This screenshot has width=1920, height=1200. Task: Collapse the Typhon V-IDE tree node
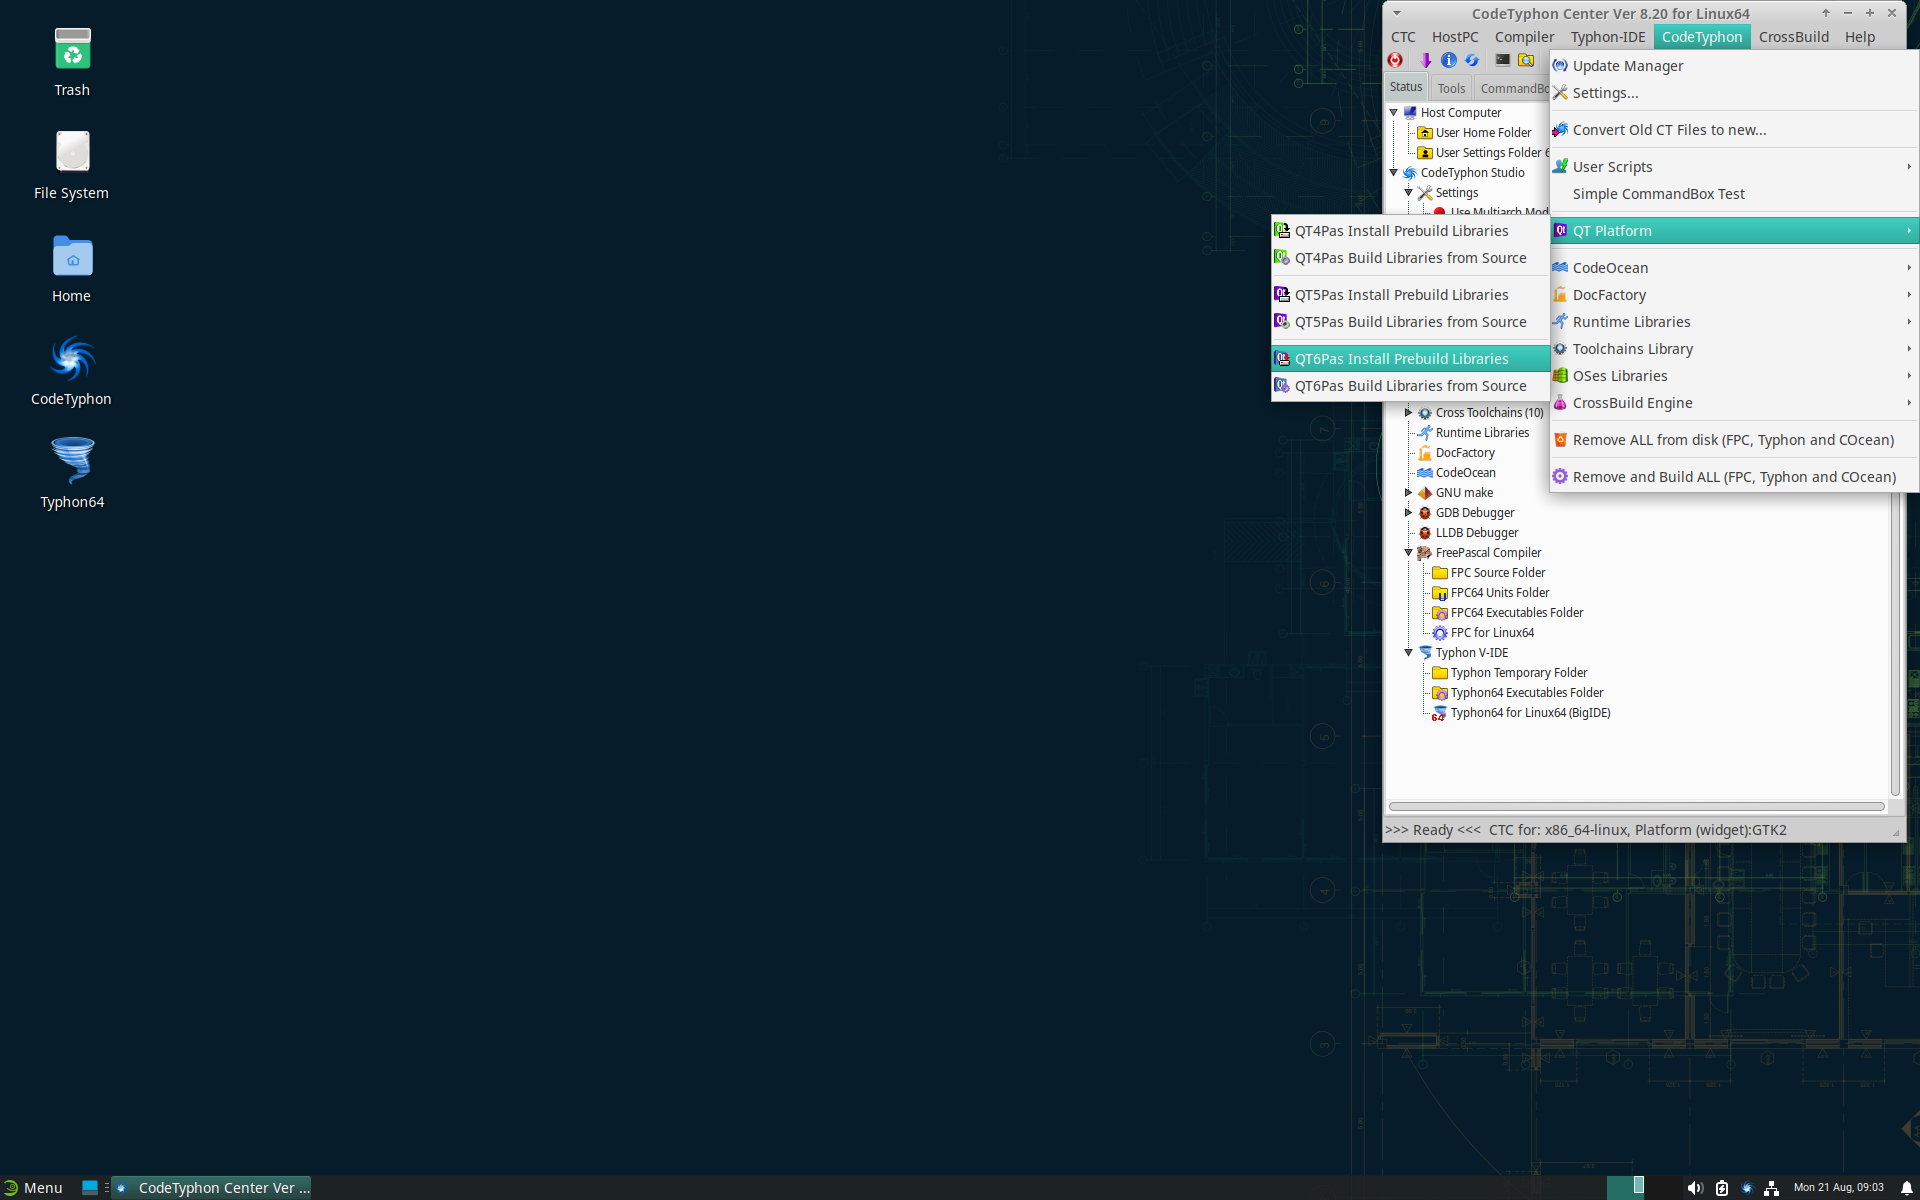[1408, 653]
